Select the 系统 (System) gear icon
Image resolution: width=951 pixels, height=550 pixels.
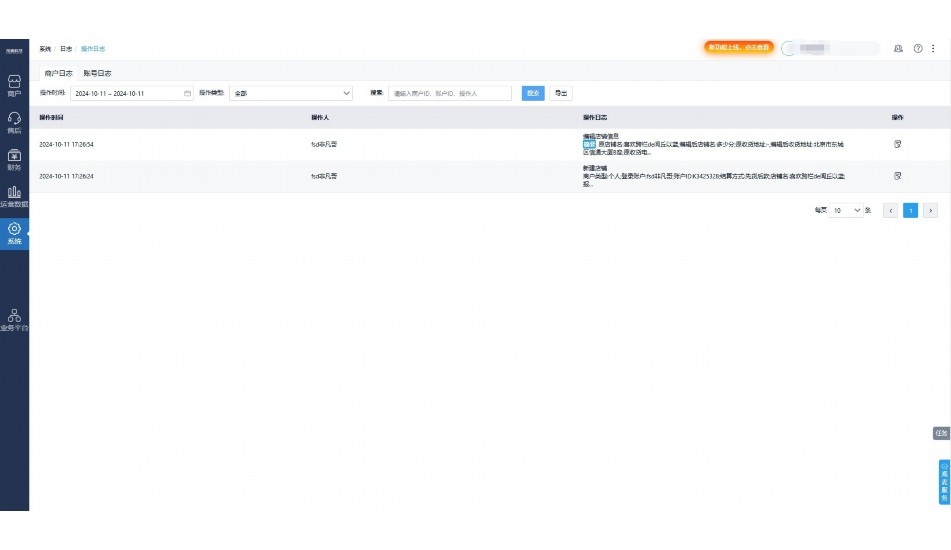point(14,232)
